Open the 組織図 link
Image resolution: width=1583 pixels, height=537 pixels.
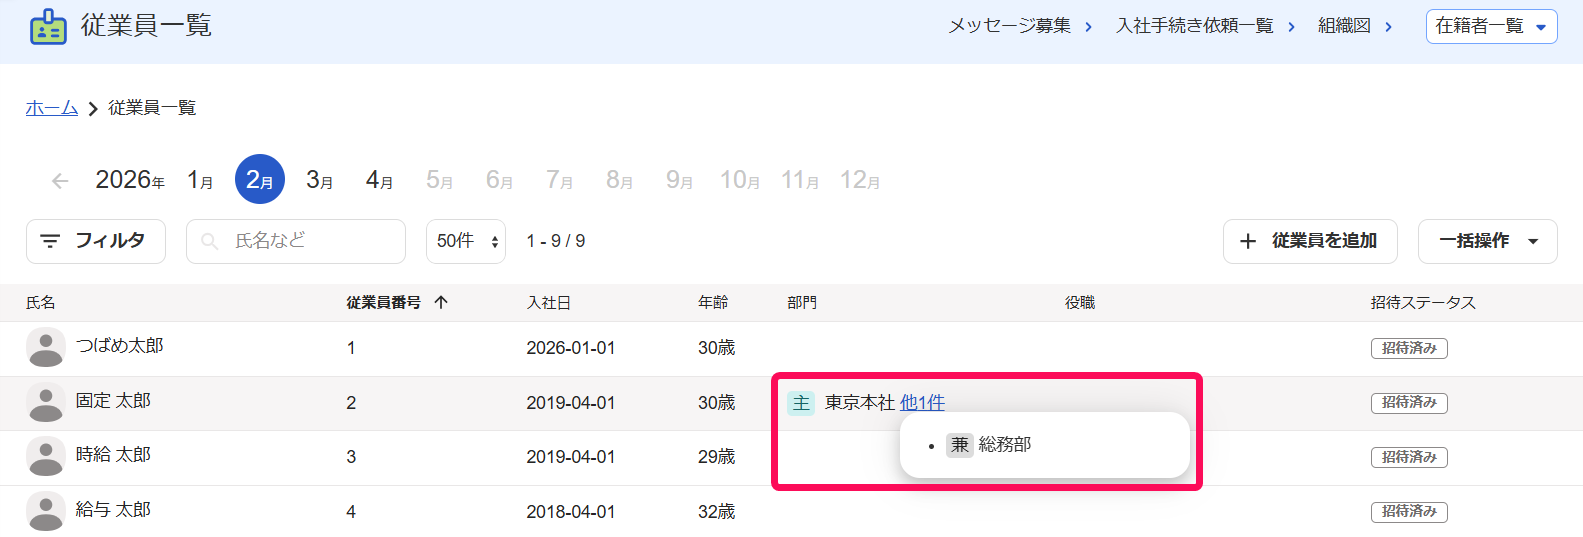click(x=1355, y=26)
